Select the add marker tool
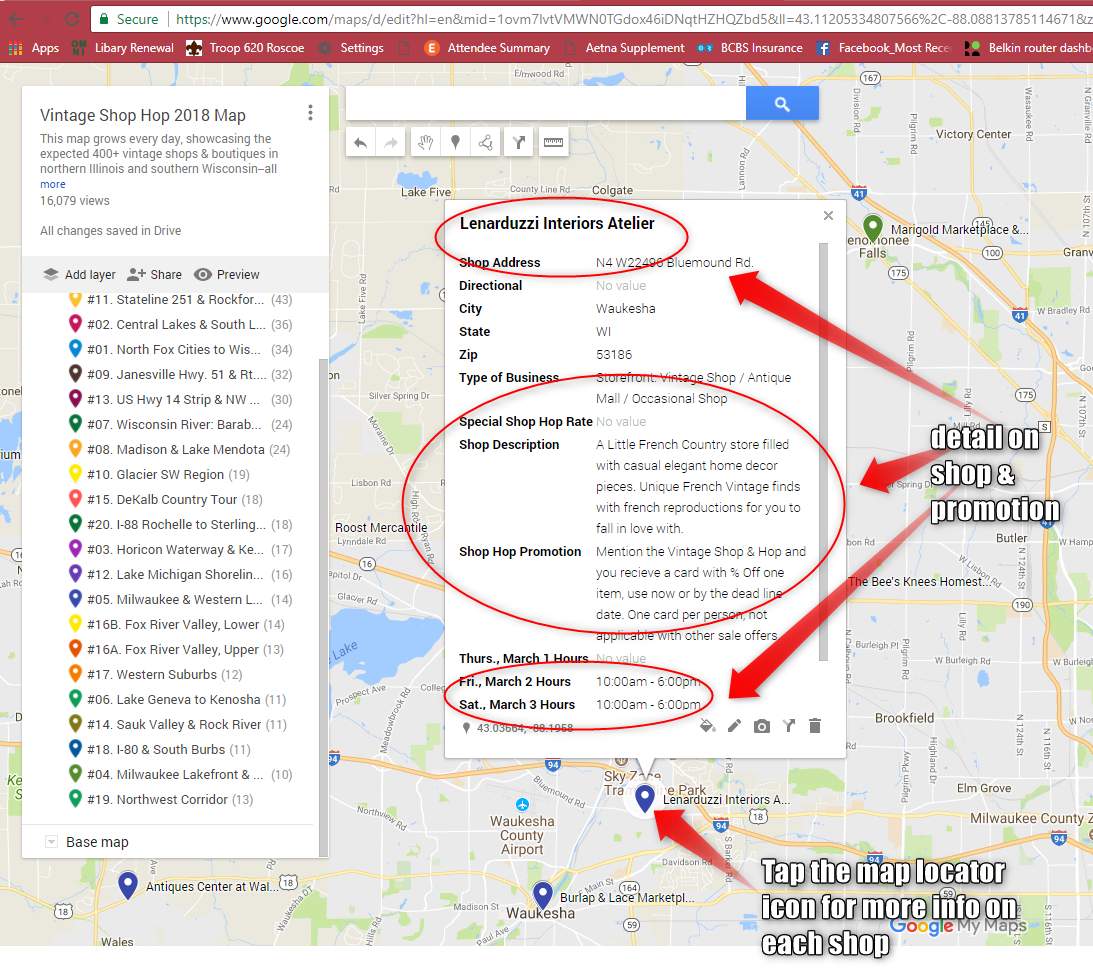The height and width of the screenshot is (978, 1093). [455, 143]
